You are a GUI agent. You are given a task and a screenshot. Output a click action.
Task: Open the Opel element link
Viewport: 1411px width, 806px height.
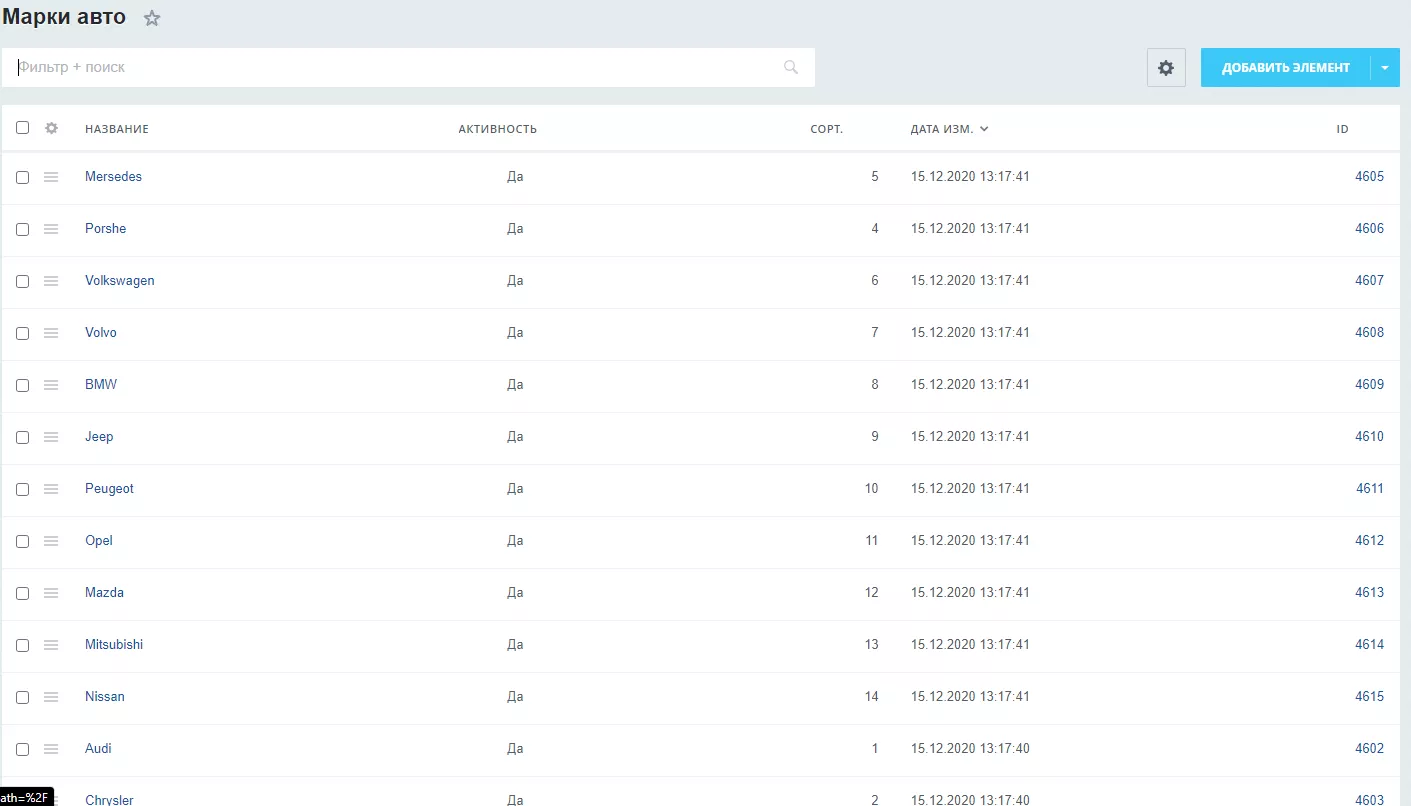pos(99,541)
